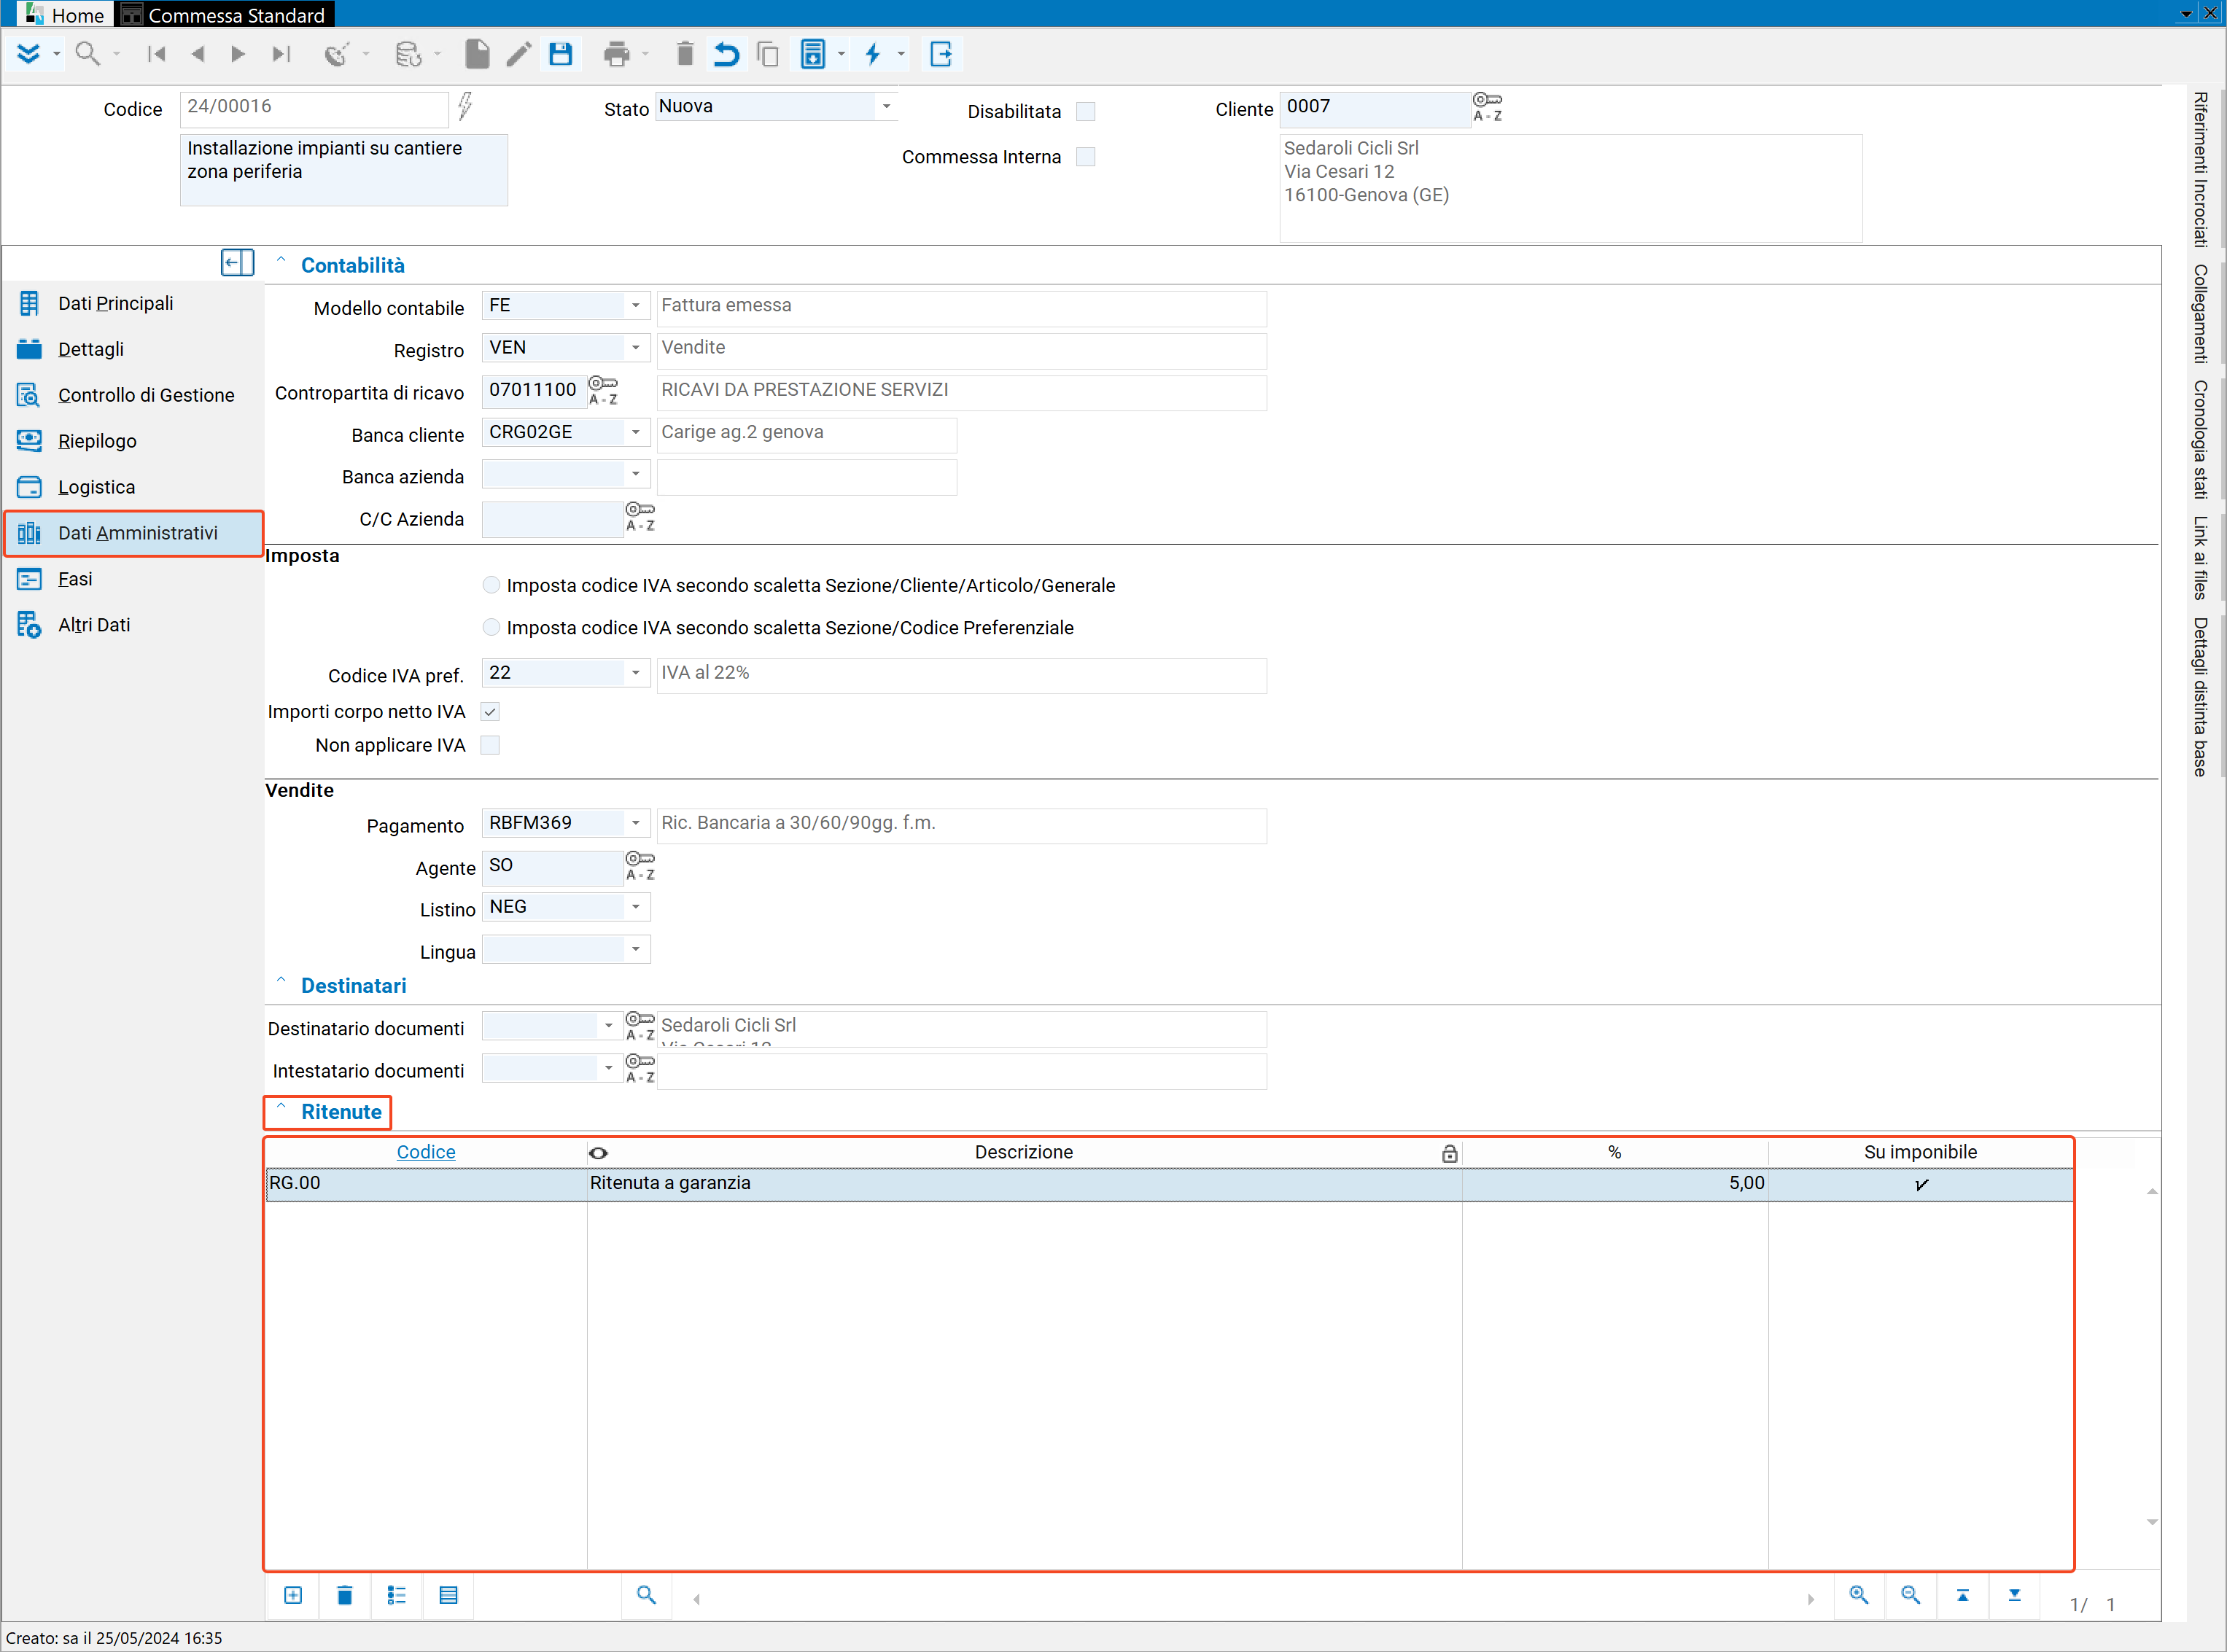Open Dati Principali in sidebar
This screenshot has width=2227, height=1652.
[x=116, y=303]
